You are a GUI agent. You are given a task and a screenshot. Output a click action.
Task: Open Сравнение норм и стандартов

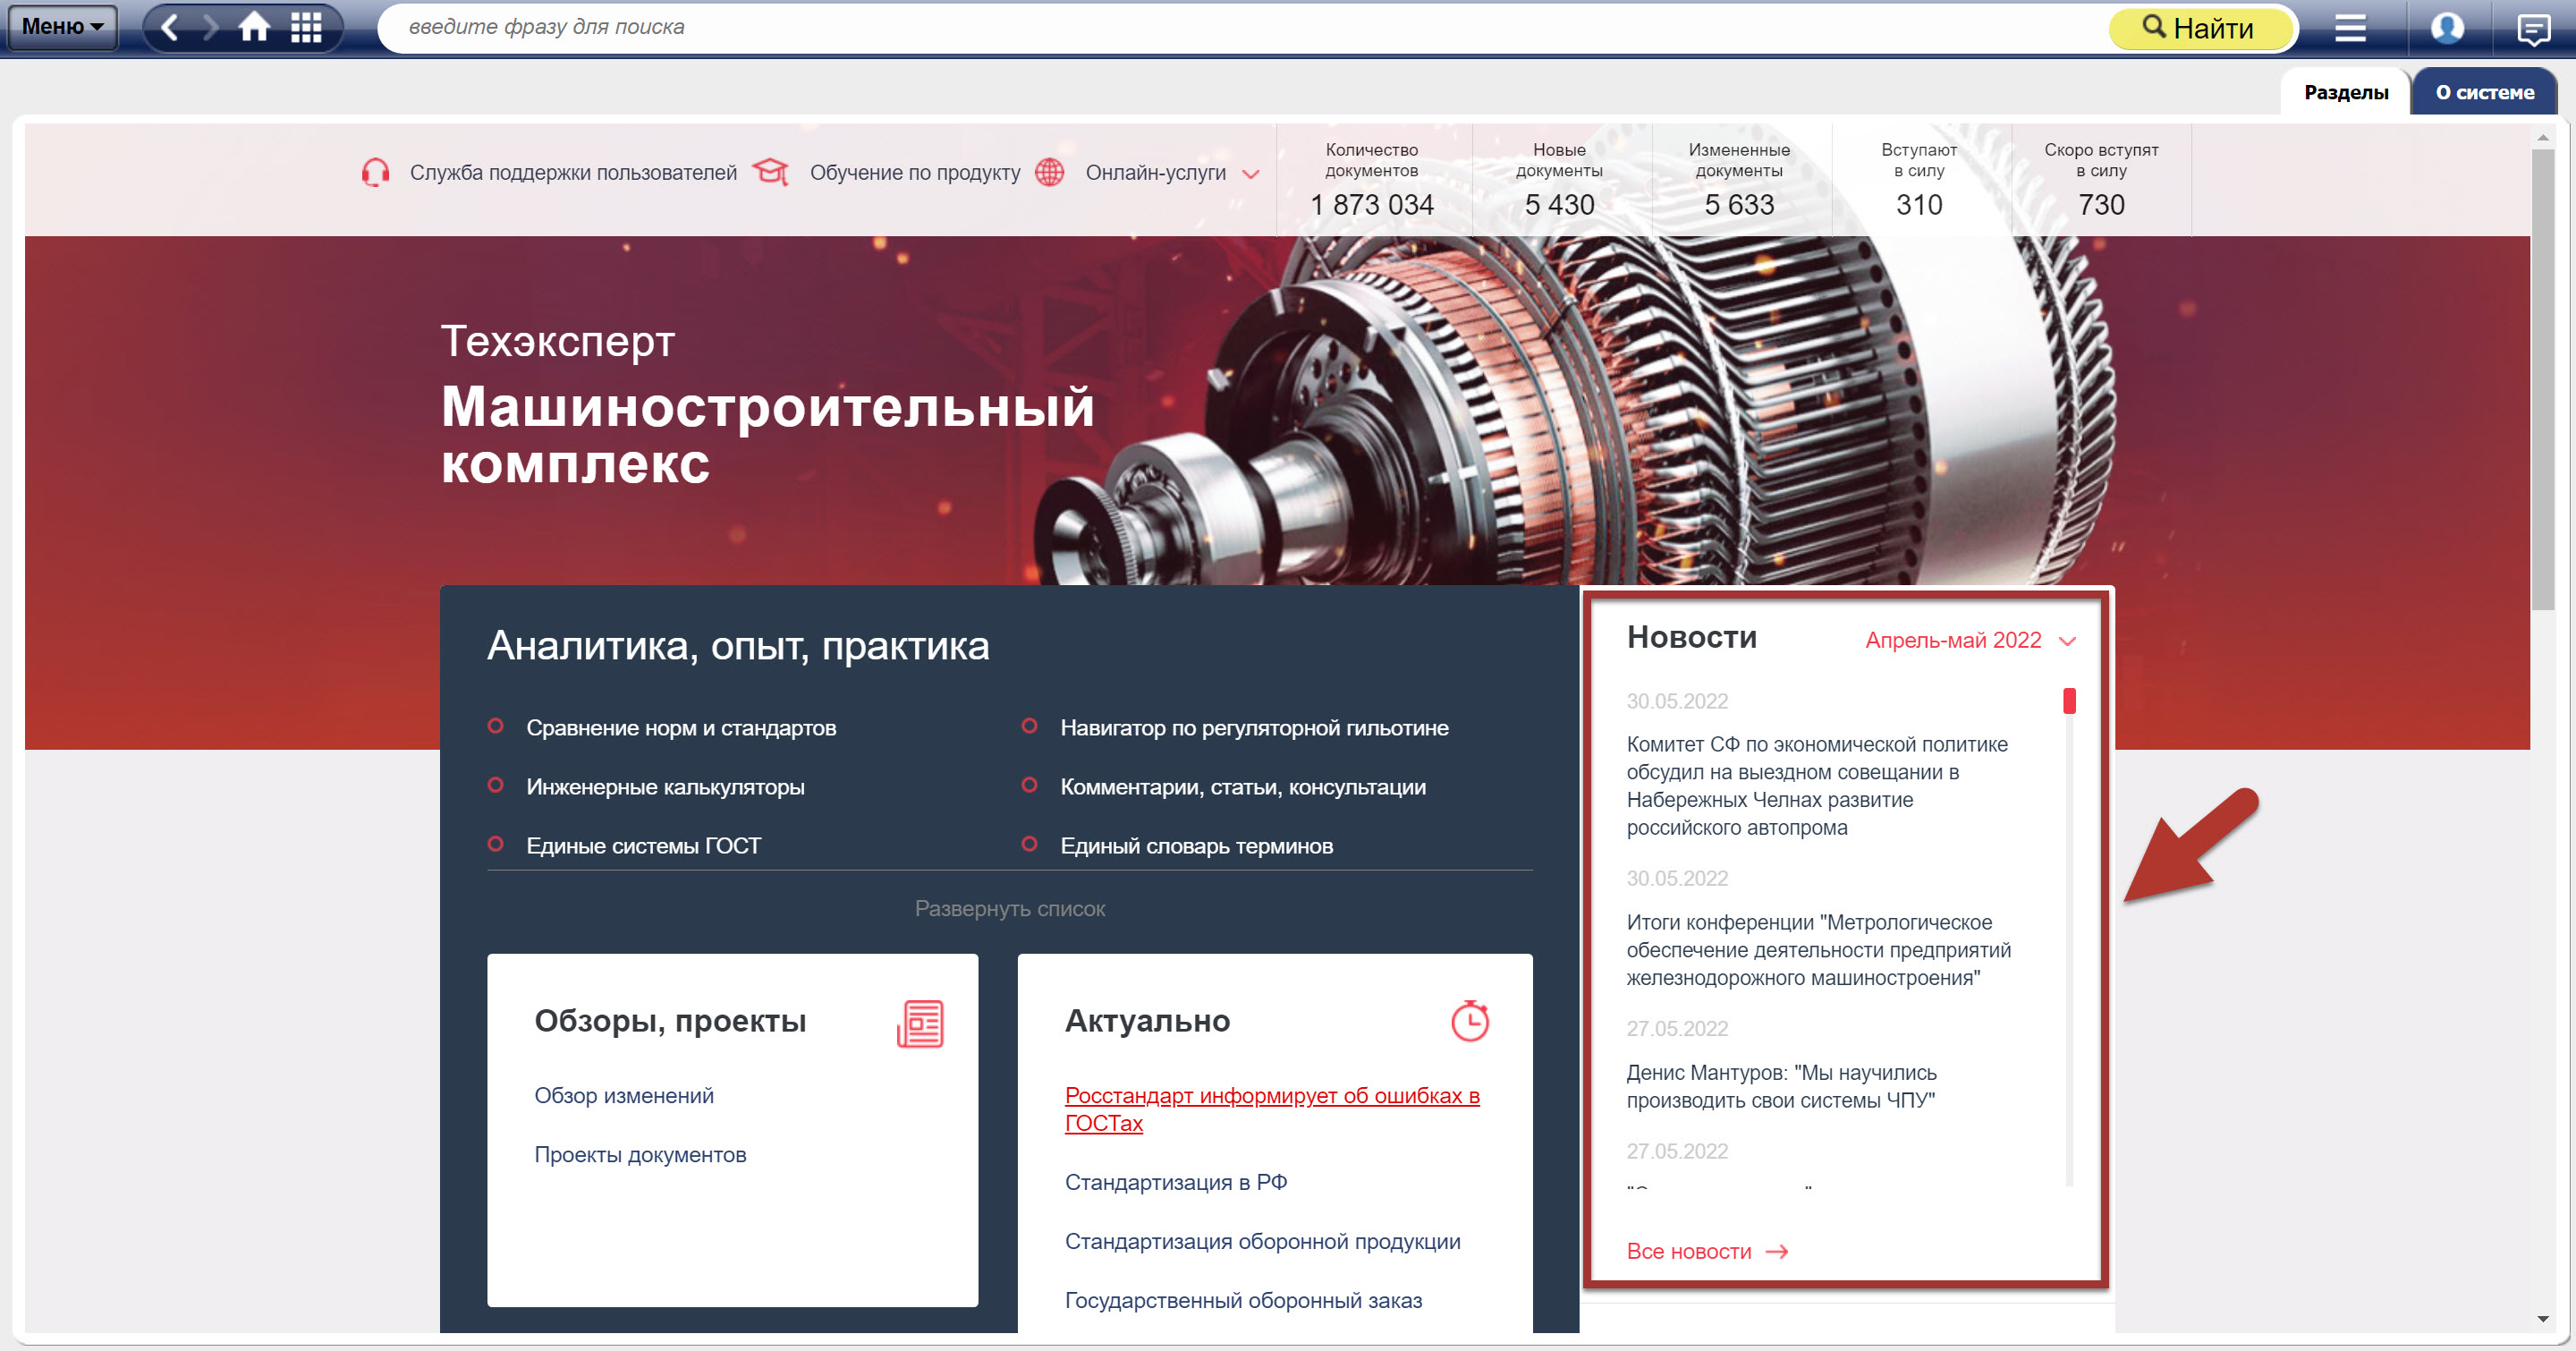coord(681,728)
